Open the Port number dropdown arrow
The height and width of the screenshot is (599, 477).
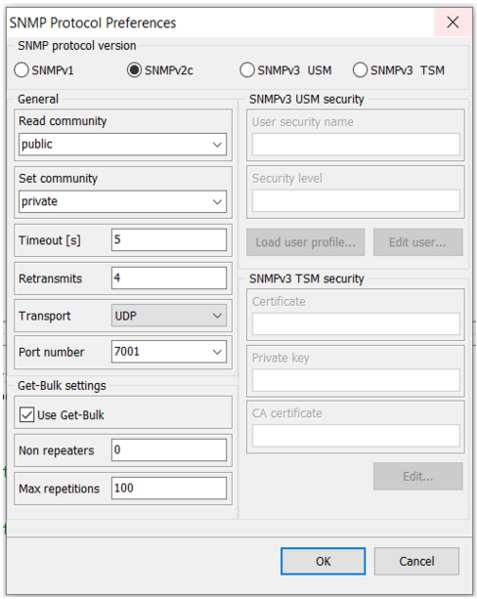coord(217,352)
